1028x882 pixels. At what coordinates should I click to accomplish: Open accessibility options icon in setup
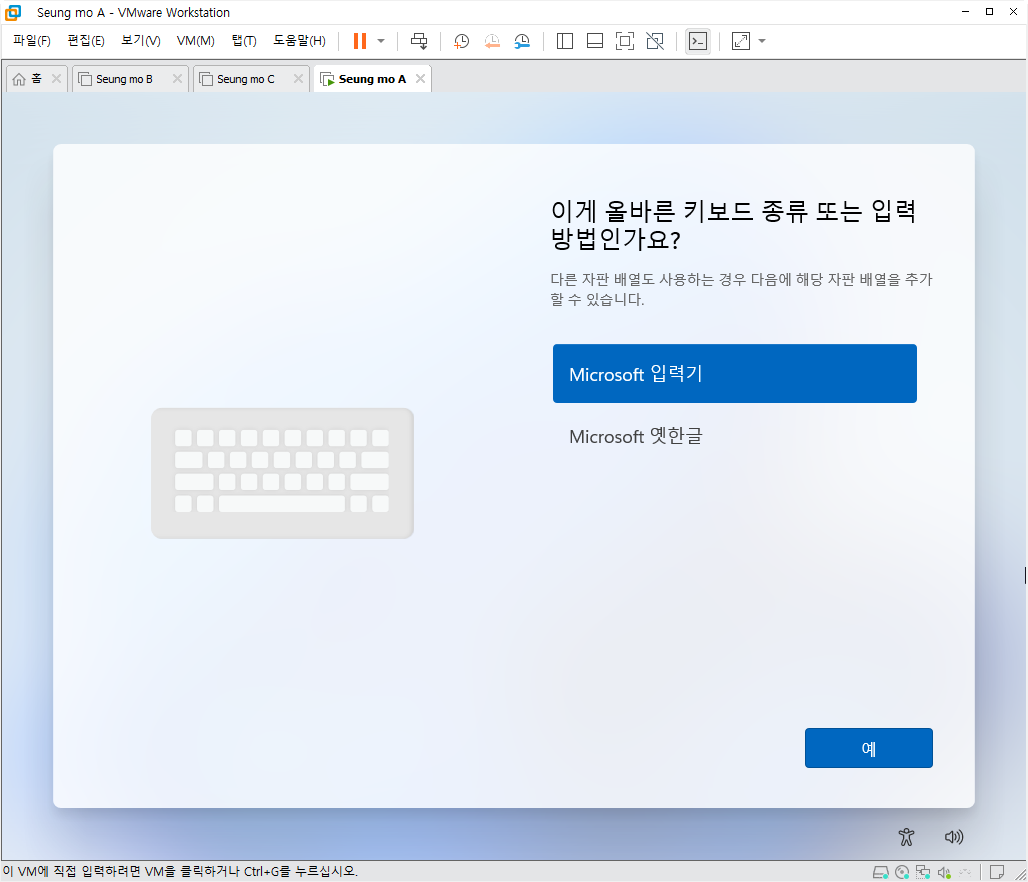906,837
